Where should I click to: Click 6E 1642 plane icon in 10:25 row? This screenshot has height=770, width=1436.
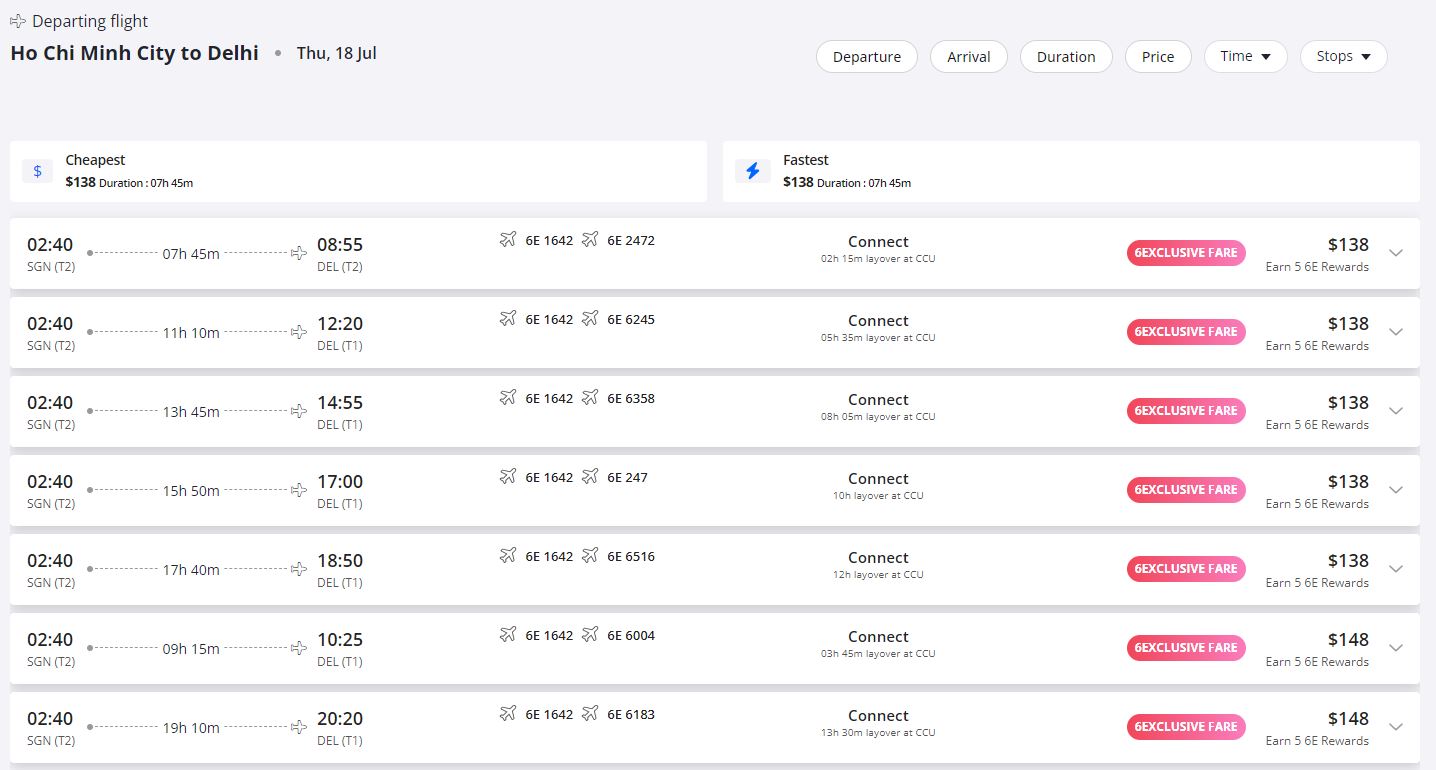508,634
